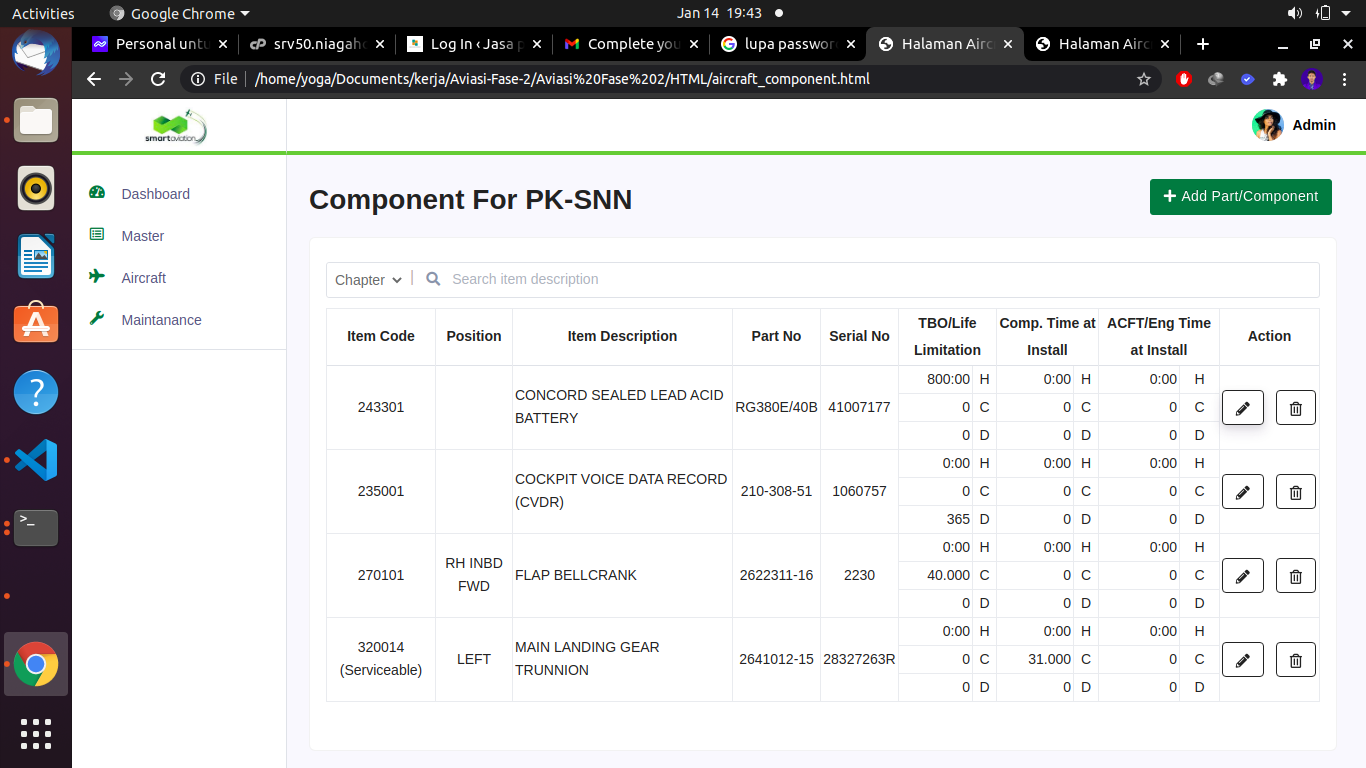
Task: Open the Aircraft sidebar menu item
Action: coord(143,278)
